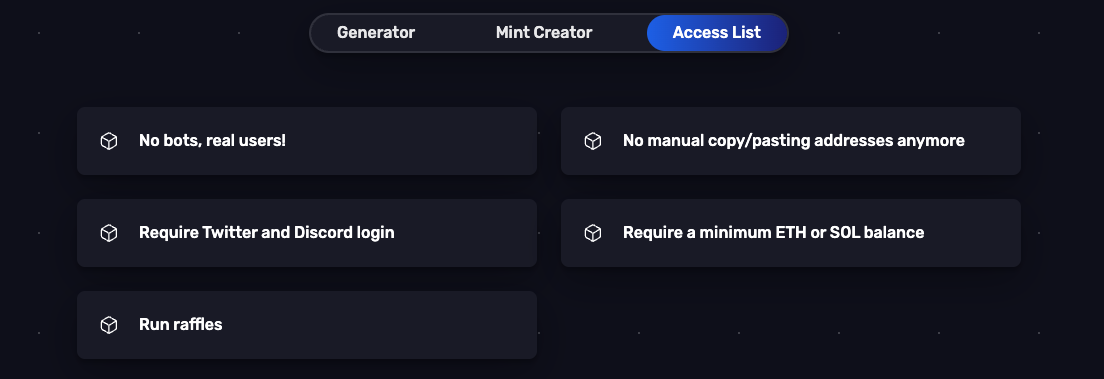Click cube icon beside No bots, real users!
Image resolution: width=1104 pixels, height=379 pixels.
108,141
